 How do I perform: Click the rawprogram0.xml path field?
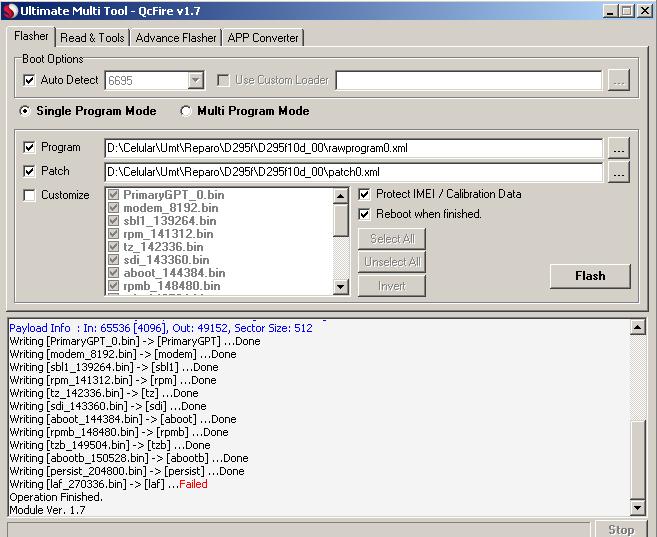point(354,148)
